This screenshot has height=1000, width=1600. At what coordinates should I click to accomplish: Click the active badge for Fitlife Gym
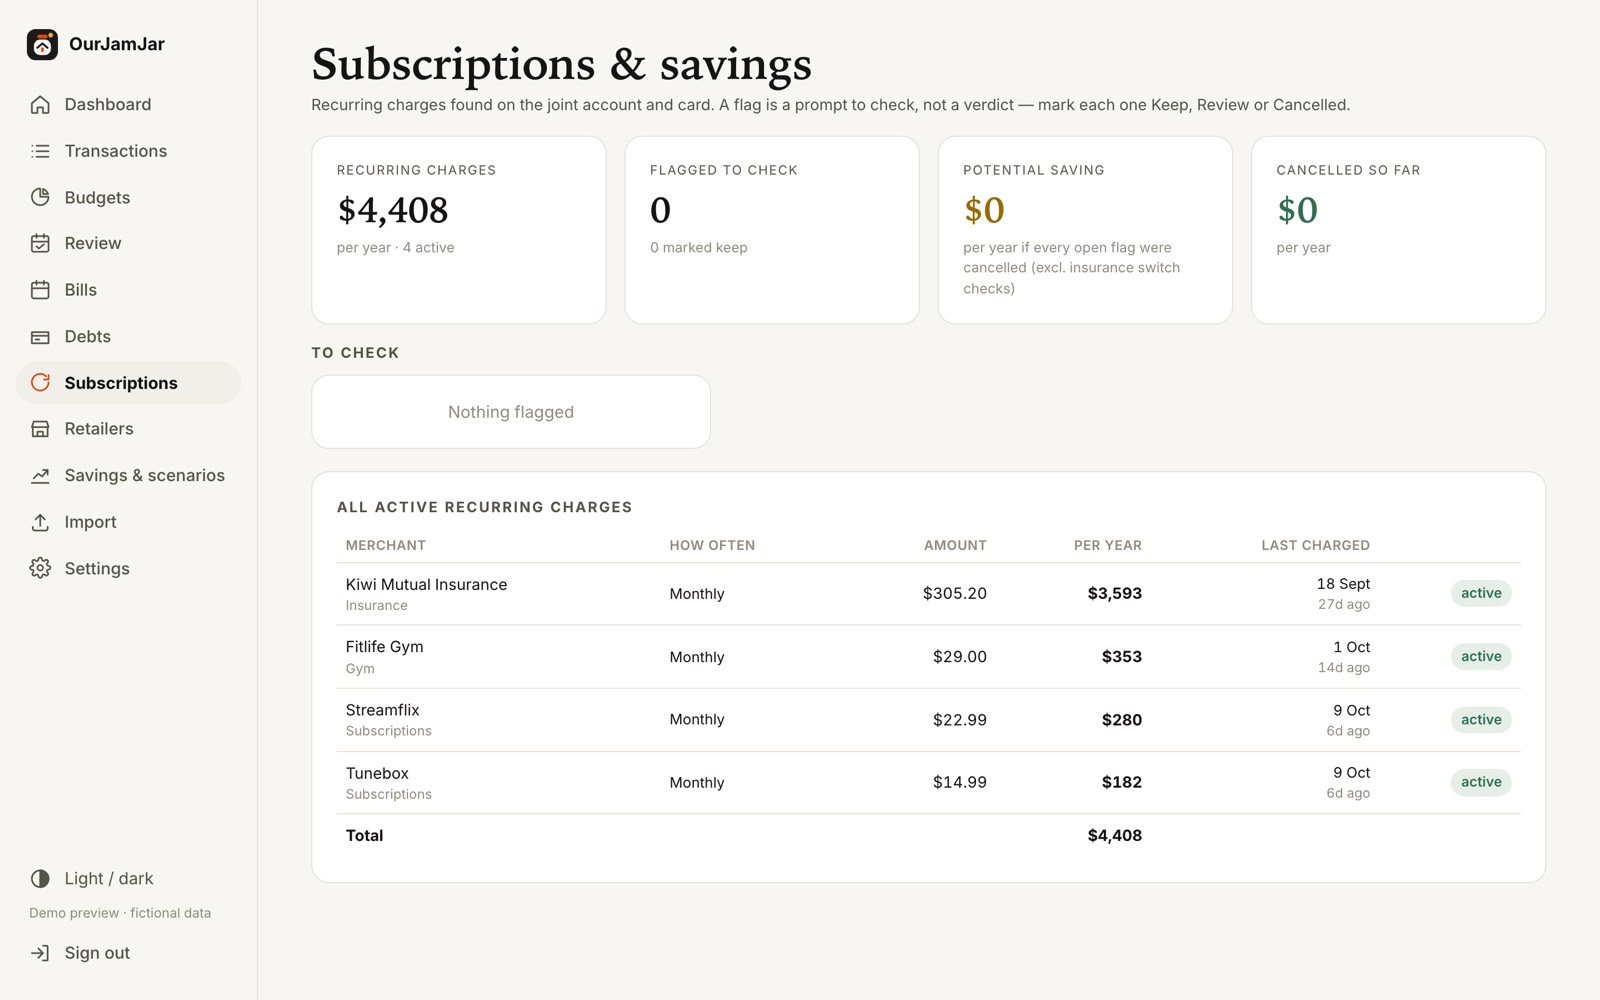pyautogui.click(x=1481, y=656)
